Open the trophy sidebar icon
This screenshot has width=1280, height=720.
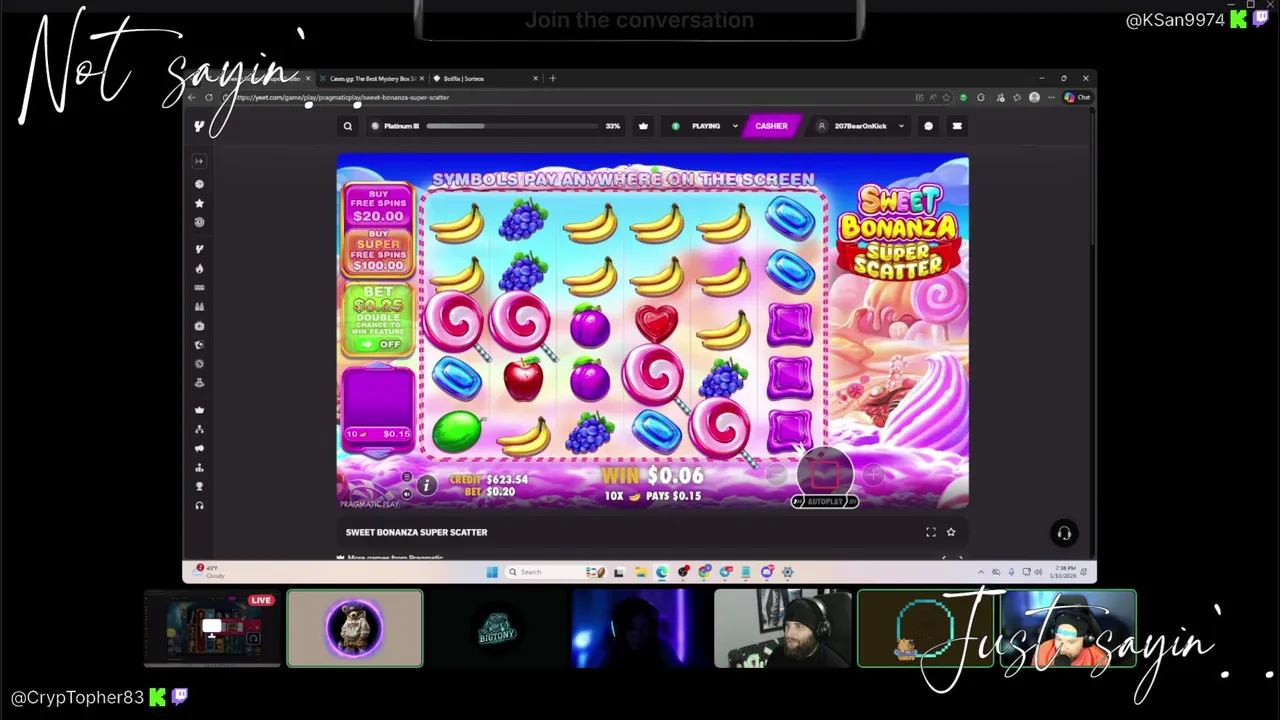click(x=199, y=486)
